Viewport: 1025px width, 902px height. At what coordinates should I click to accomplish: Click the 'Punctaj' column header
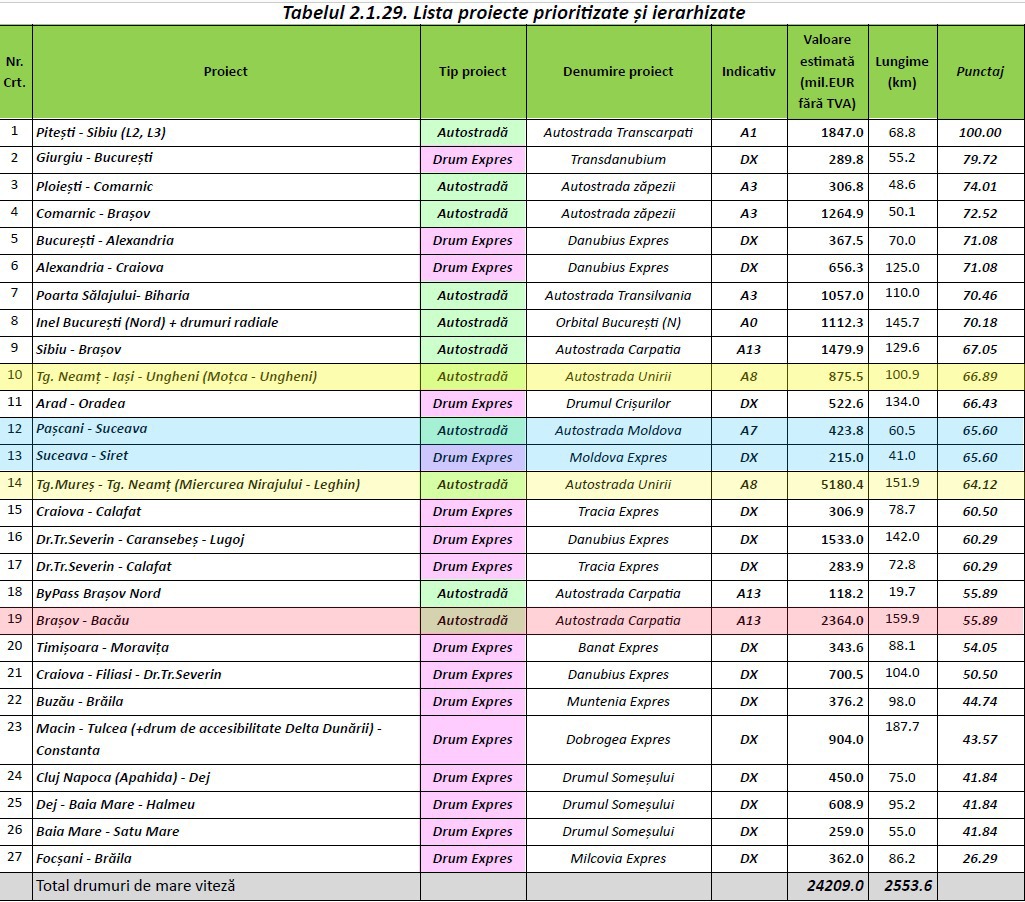979,72
